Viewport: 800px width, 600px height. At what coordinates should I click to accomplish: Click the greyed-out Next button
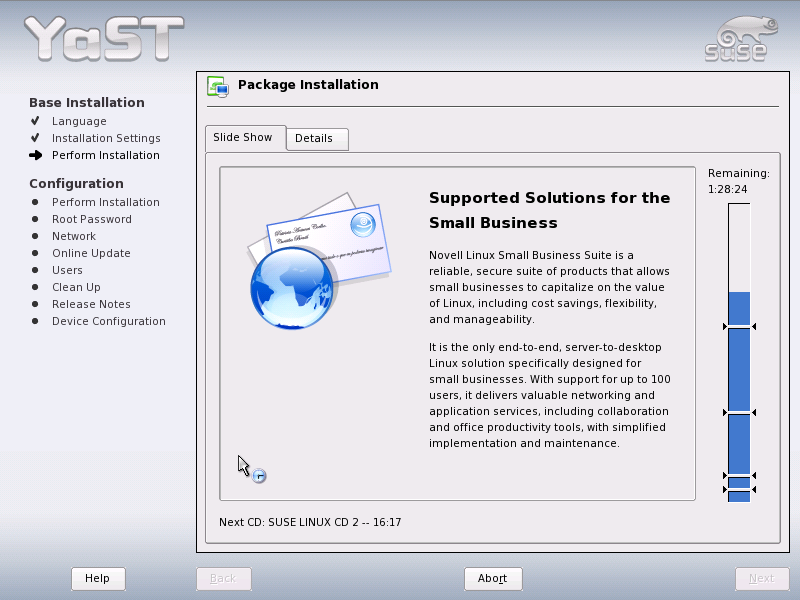tap(762, 579)
